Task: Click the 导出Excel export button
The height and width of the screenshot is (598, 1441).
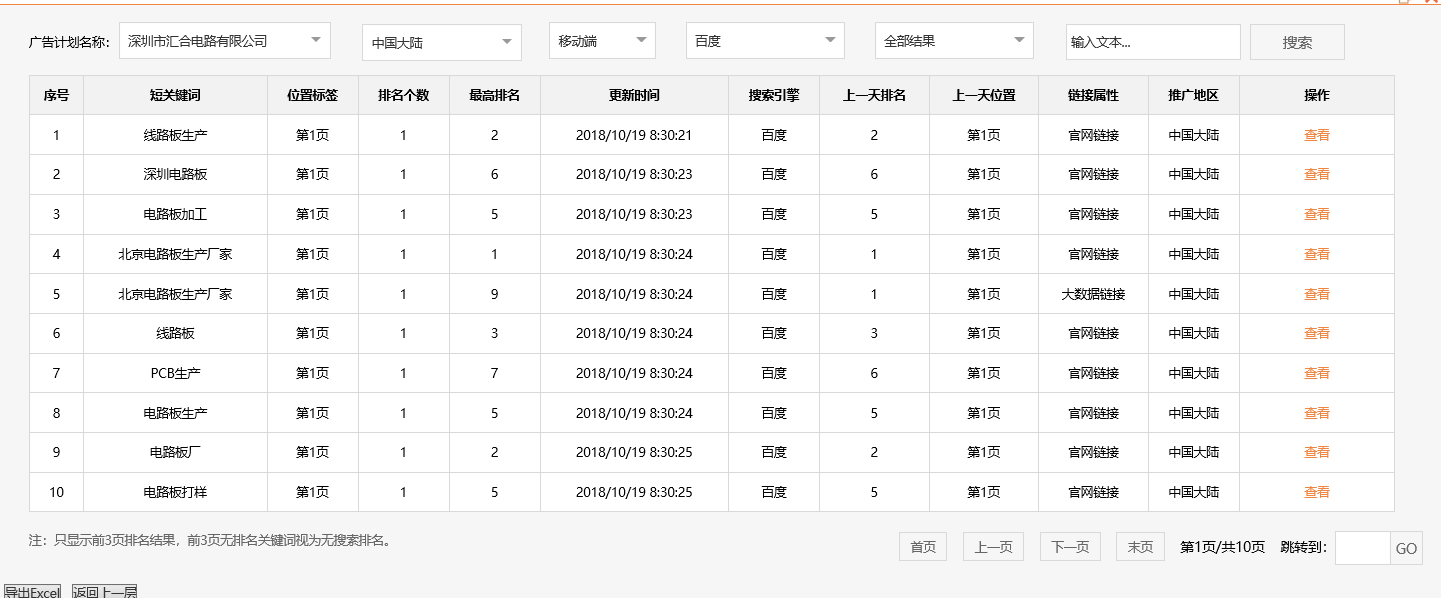Action: click(32, 591)
